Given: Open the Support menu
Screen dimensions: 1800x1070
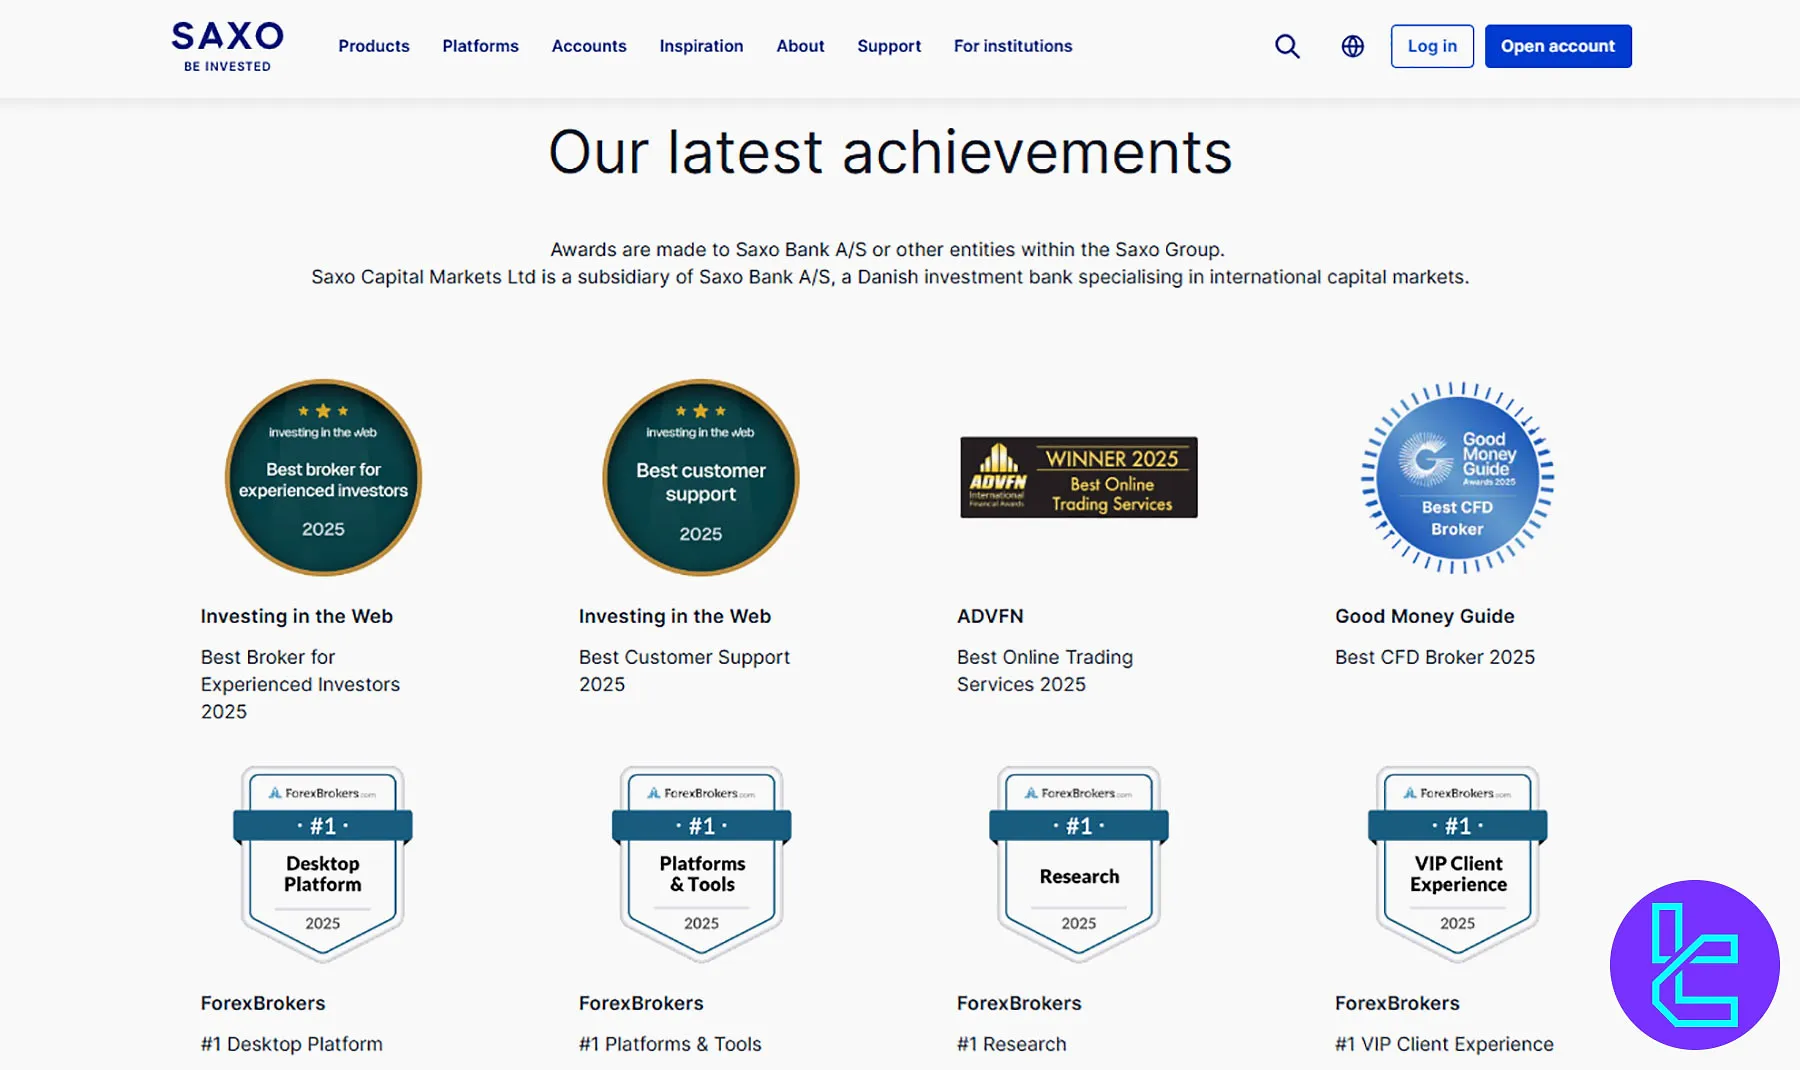Looking at the screenshot, I should 889,46.
